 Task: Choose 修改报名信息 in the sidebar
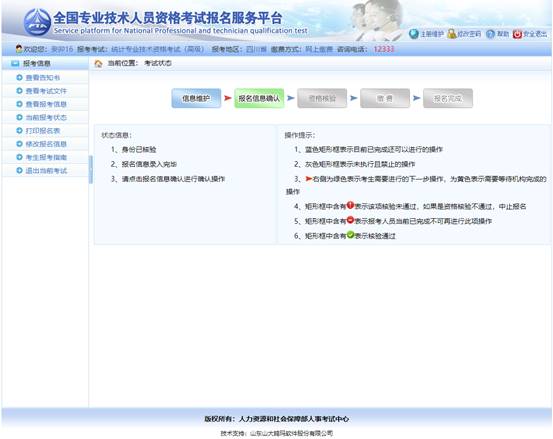point(46,144)
